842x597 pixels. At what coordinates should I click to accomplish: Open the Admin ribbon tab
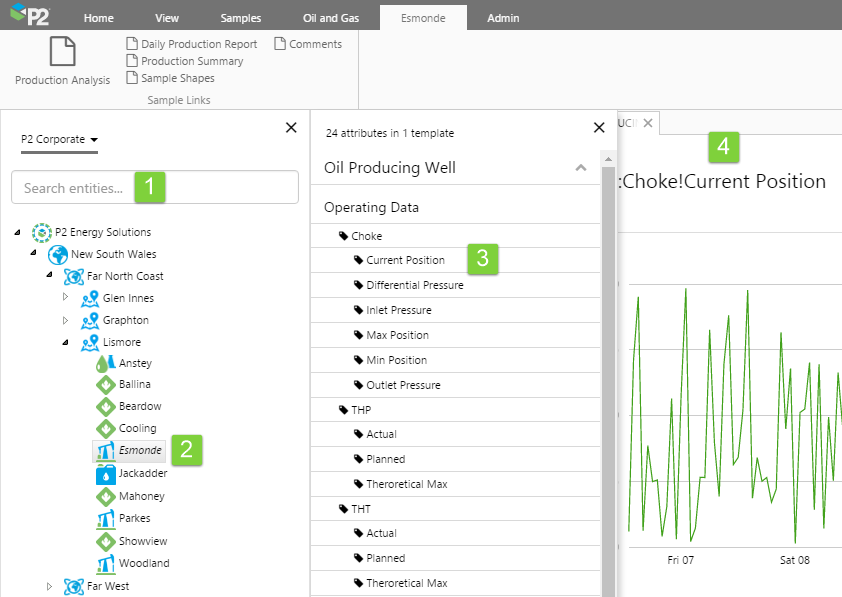click(504, 18)
